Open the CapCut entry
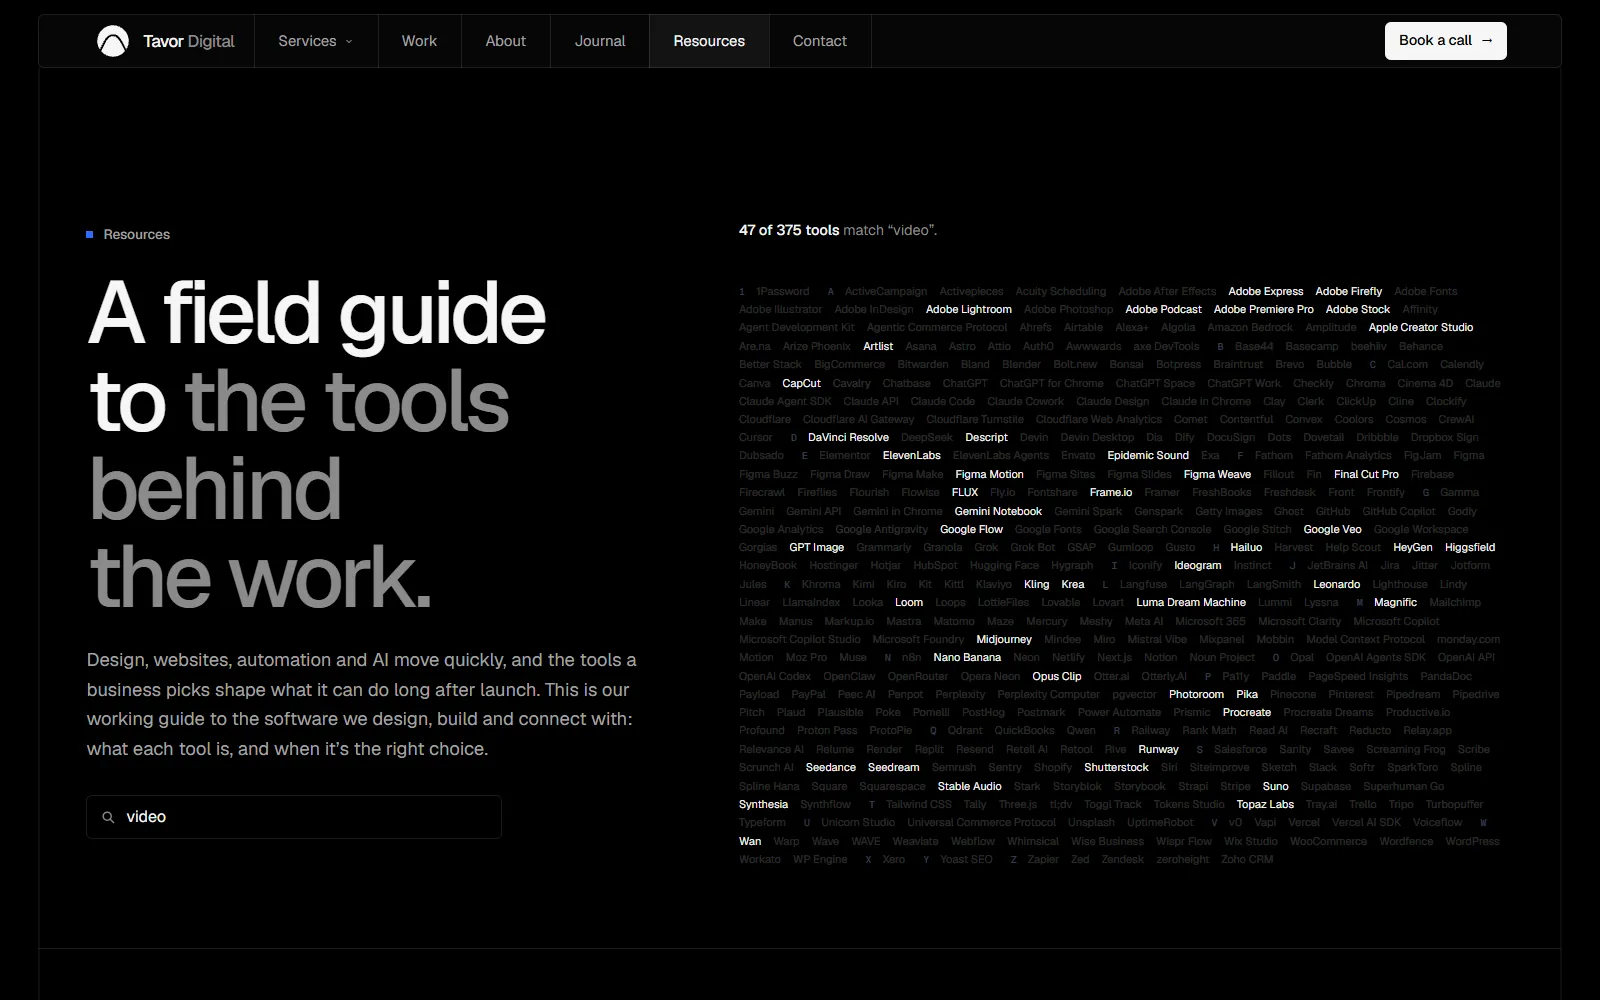This screenshot has width=1600, height=1000. click(801, 383)
